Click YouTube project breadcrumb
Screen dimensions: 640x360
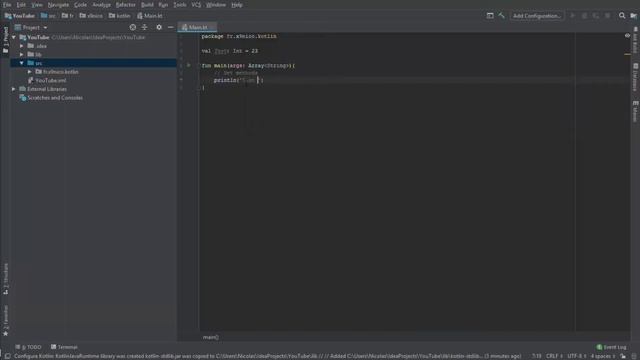pos(20,16)
